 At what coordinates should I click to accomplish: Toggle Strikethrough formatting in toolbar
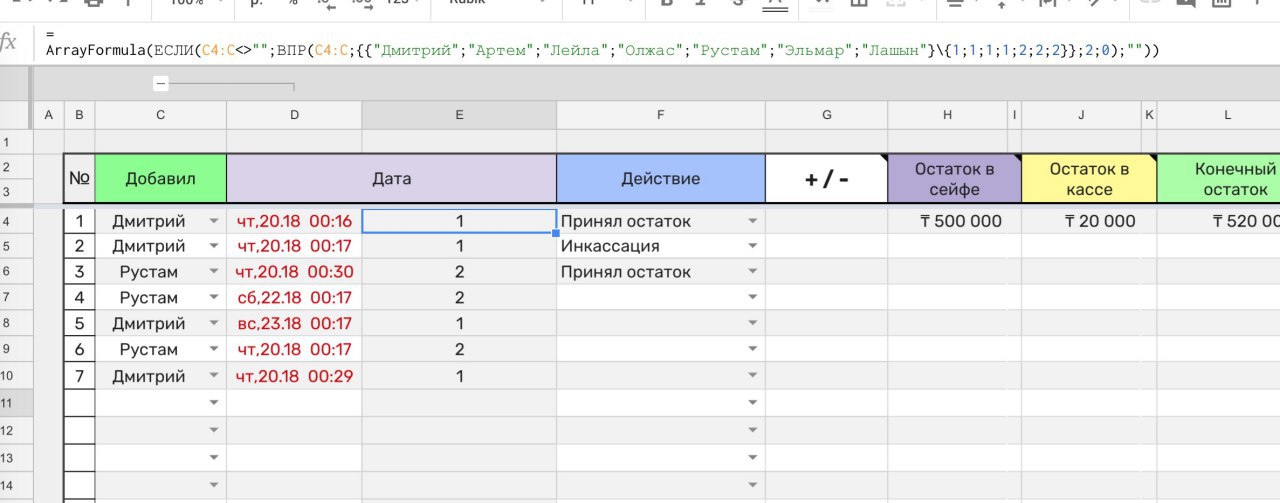coord(737,3)
